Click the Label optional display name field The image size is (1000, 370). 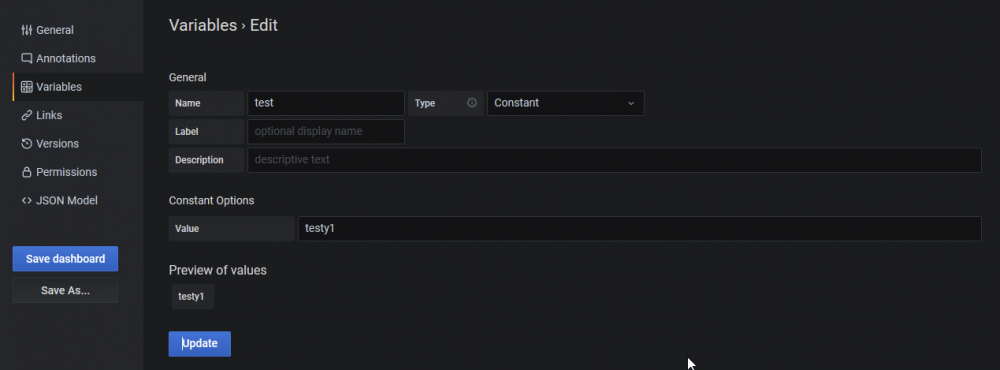point(326,131)
